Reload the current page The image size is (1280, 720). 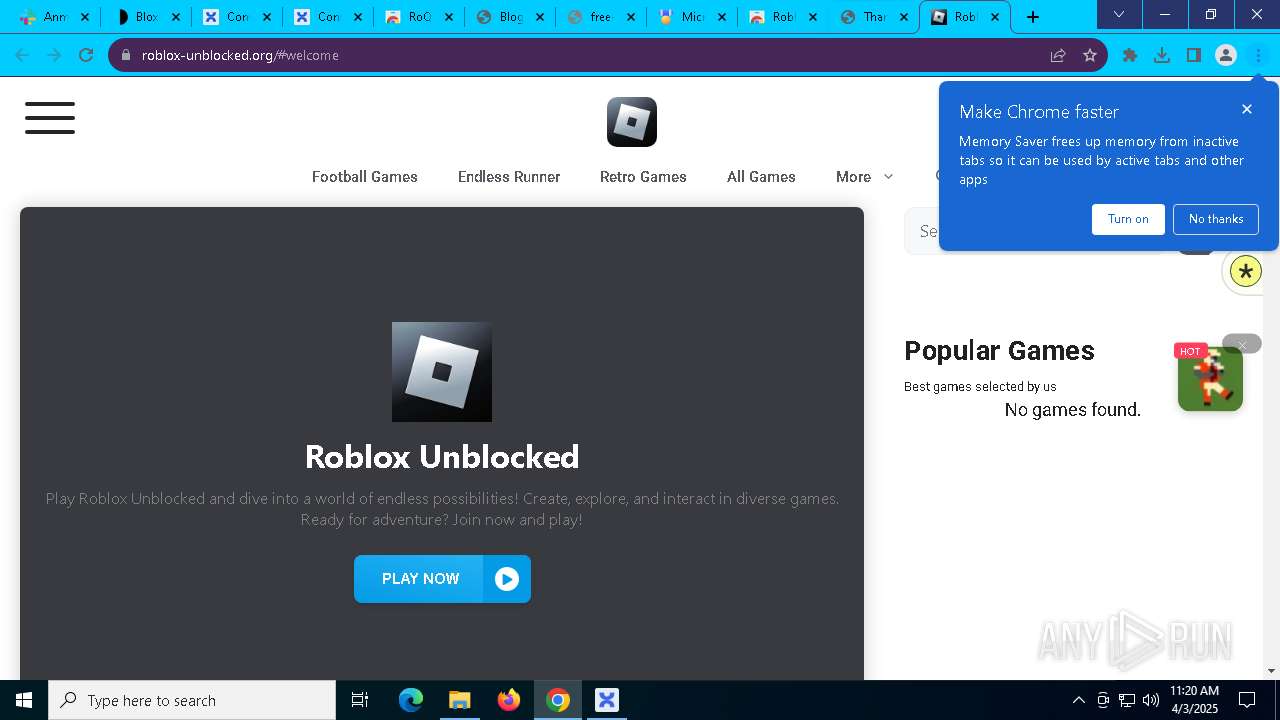pyautogui.click(x=86, y=55)
